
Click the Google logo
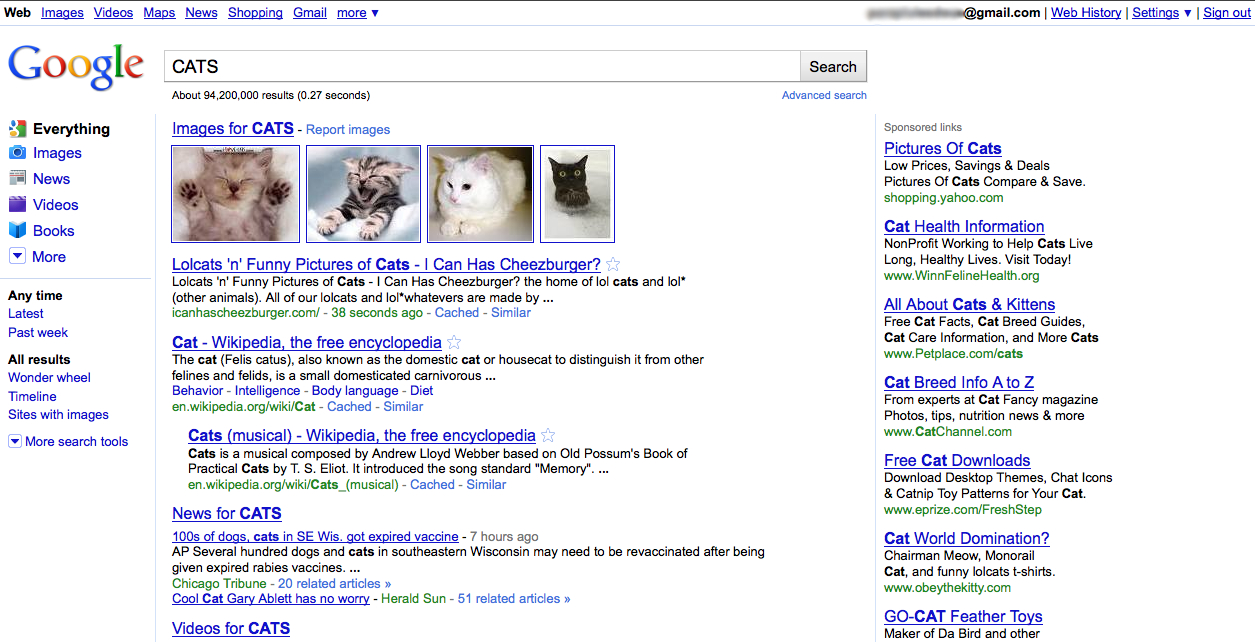pyautogui.click(x=76, y=67)
